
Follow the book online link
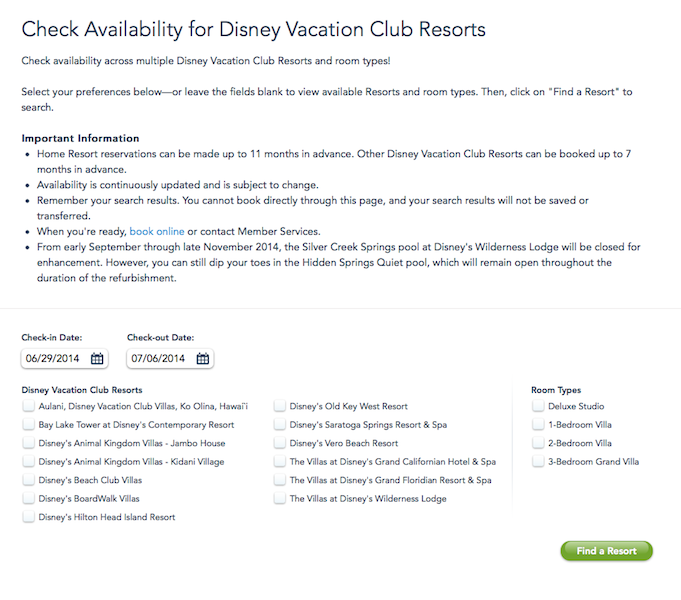pos(157,232)
